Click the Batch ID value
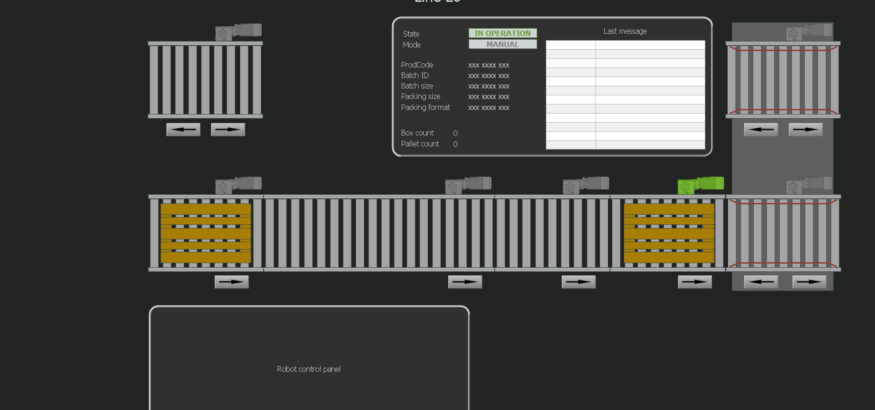875x410 pixels. coord(489,76)
